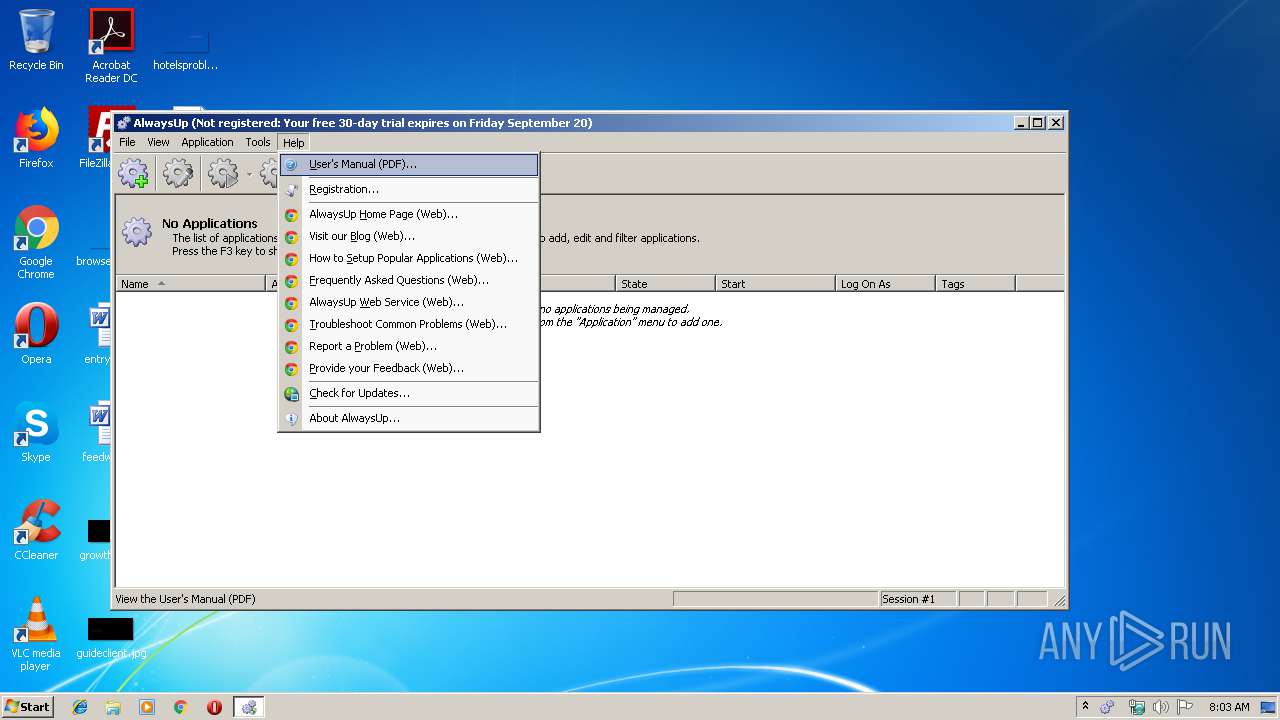Launch Skype from the desktop
This screenshot has height=720, width=1280.
coord(36,432)
